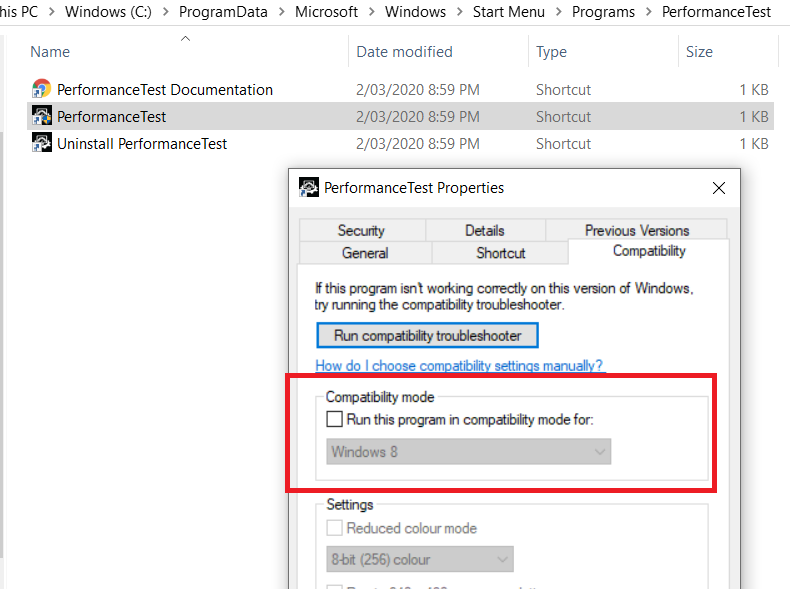Expand breadcrumb chevron after ProgramData
The image size is (790, 589).
(x=281, y=12)
